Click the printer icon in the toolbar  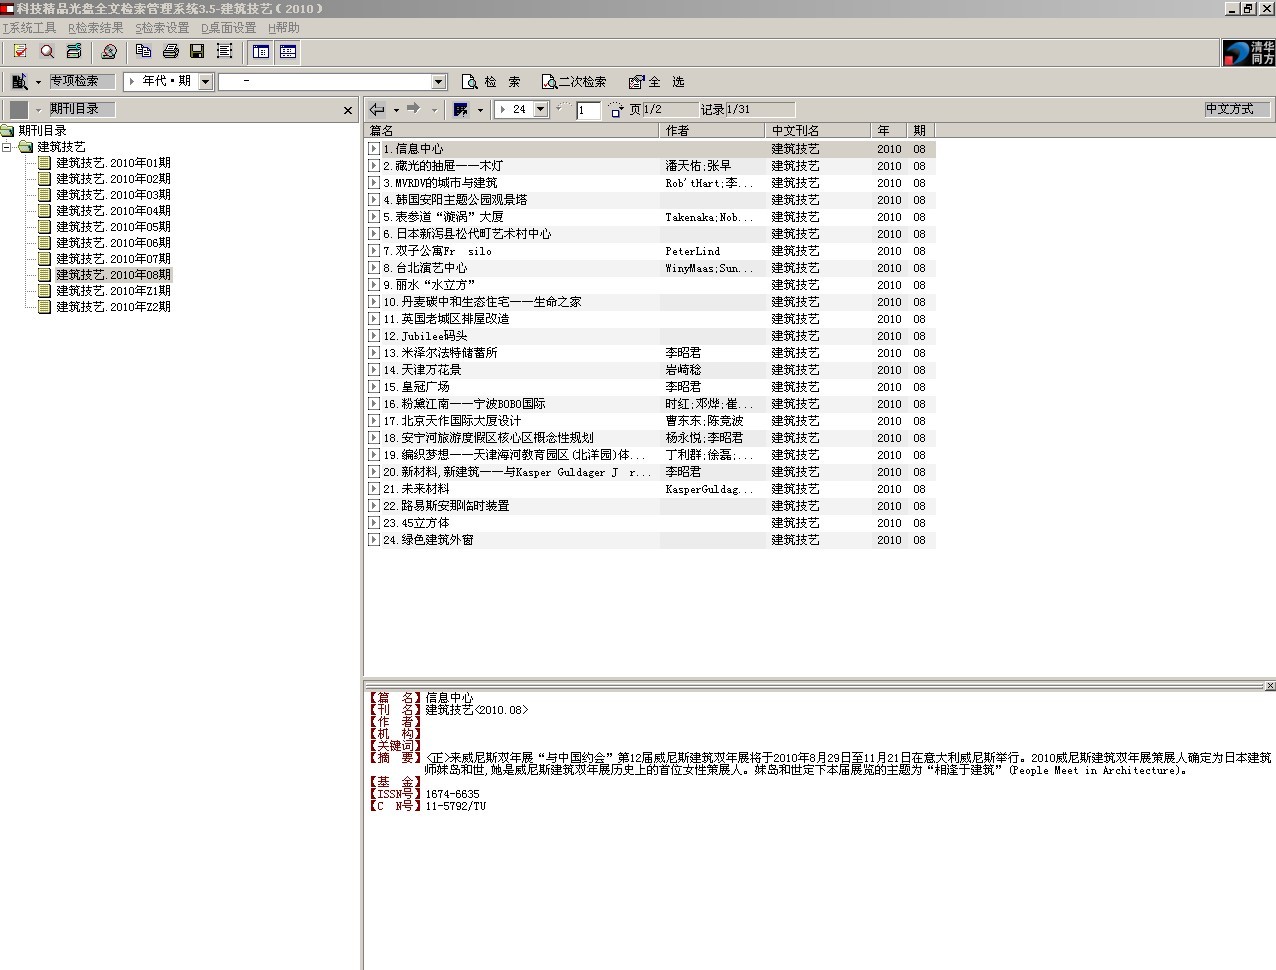coord(170,52)
